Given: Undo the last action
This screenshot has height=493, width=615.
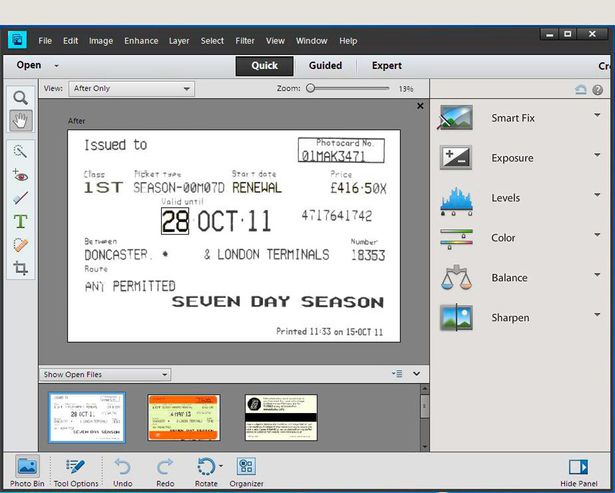Looking at the screenshot, I should (x=122, y=472).
